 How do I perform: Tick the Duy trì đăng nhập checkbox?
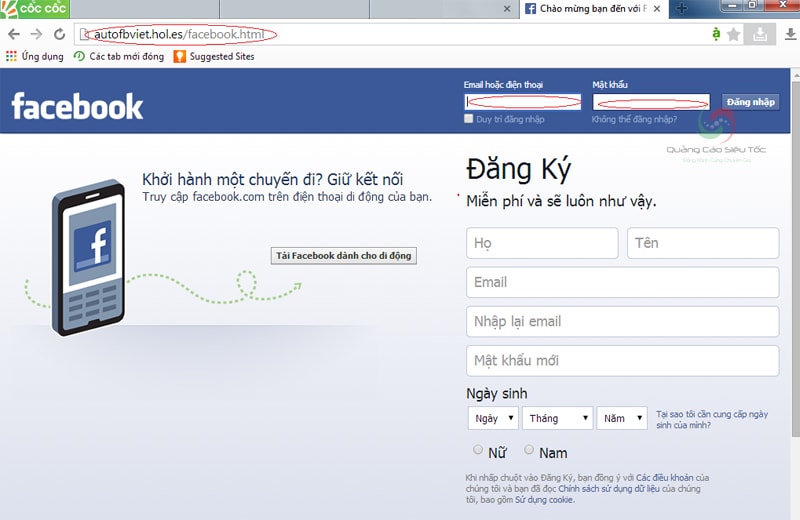(468, 119)
